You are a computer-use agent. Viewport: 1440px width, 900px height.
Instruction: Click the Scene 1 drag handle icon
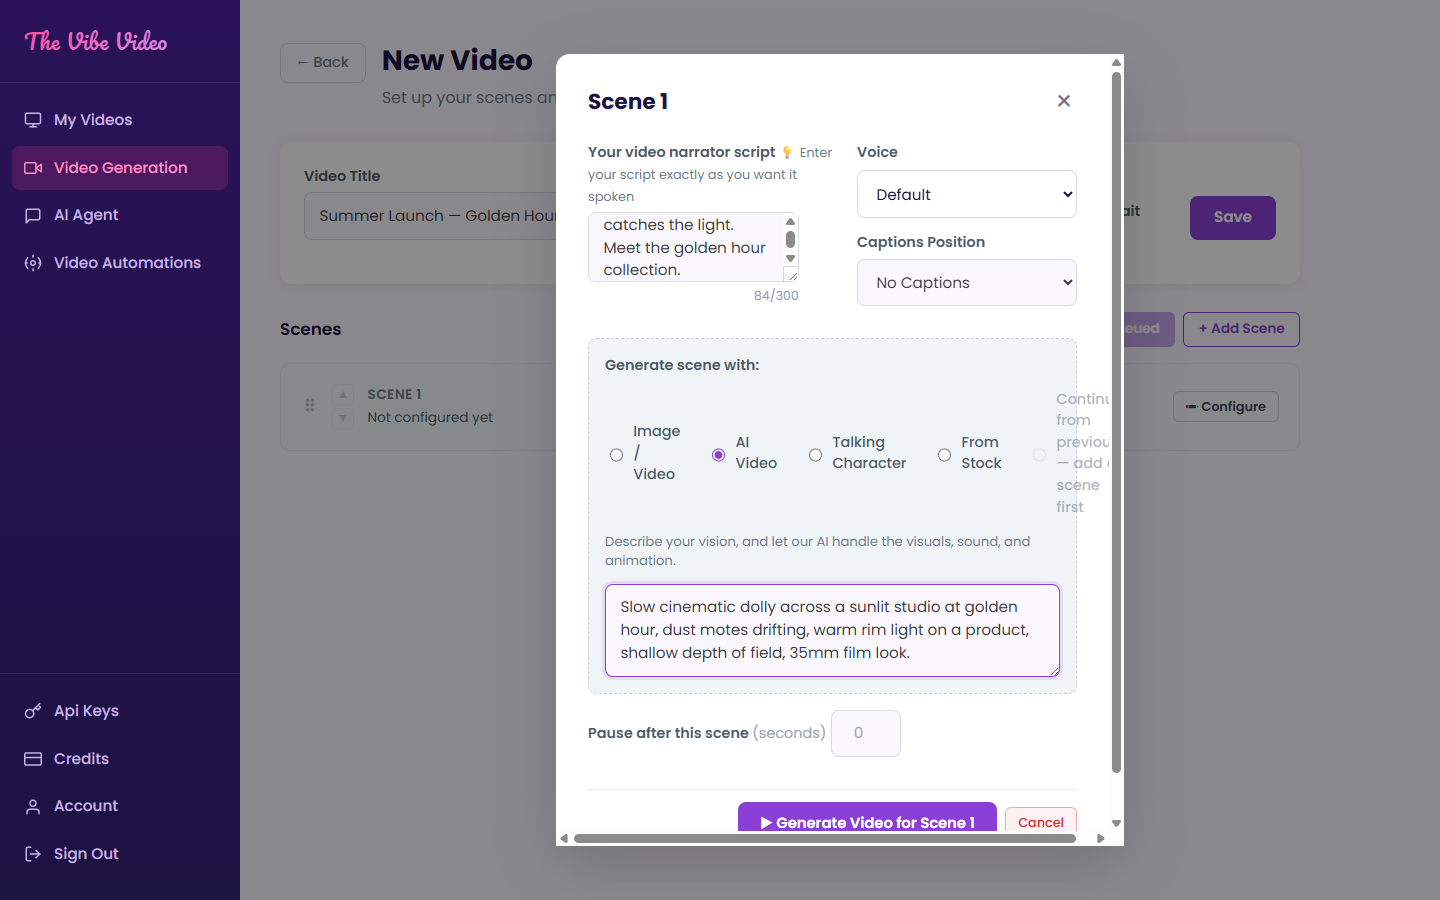pos(310,405)
